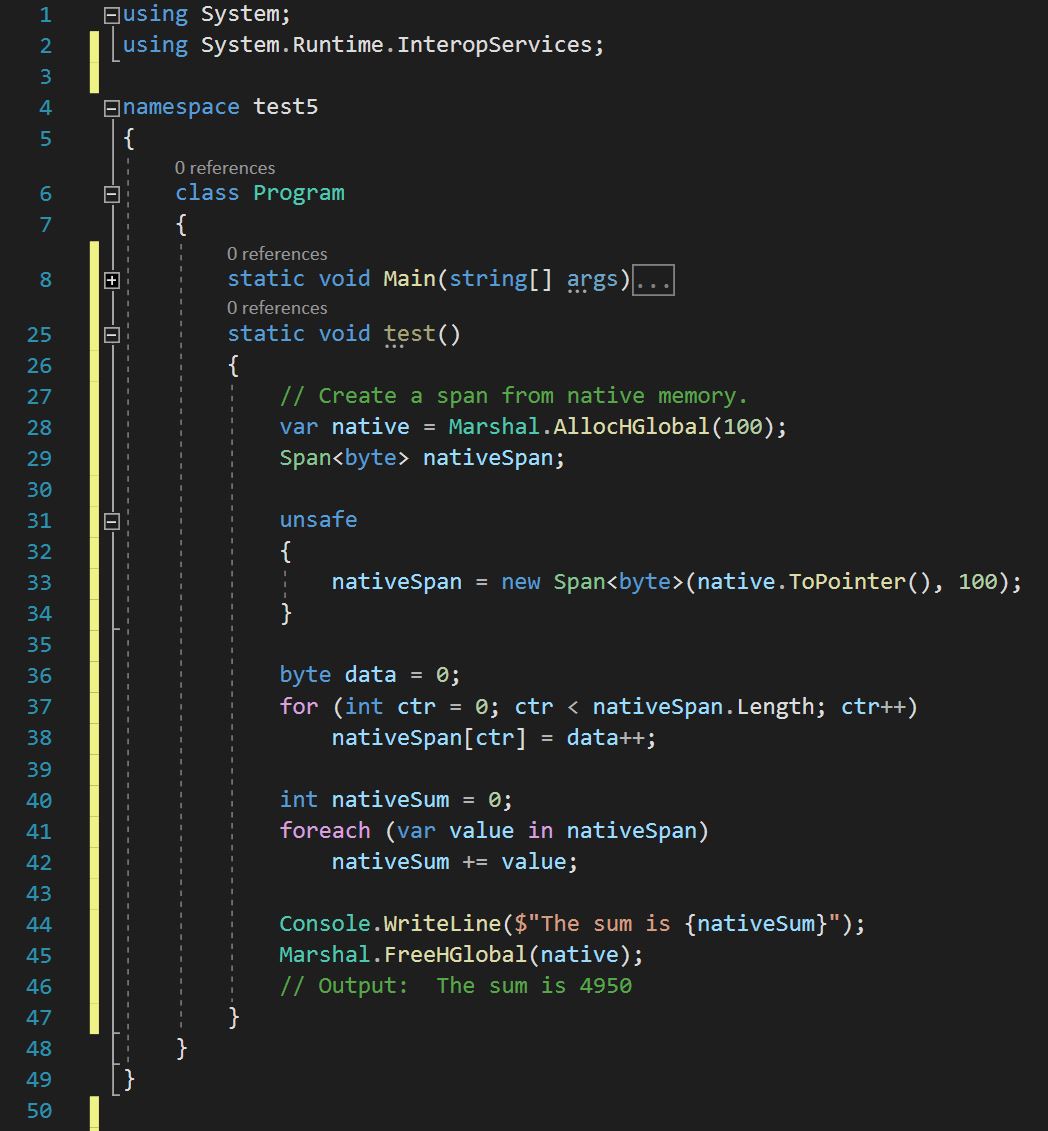Open '0 references' above the Main method
Viewport: 1048px width, 1131px height.
point(276,254)
